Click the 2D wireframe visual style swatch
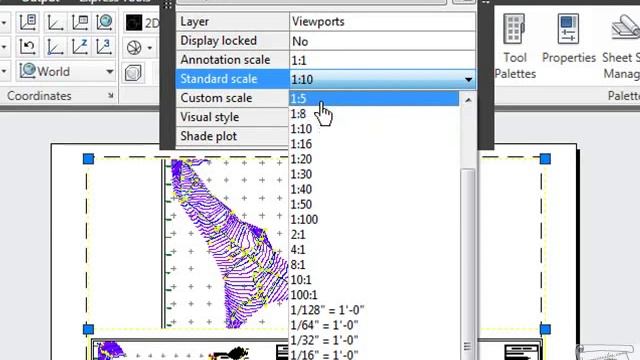Viewport: 640px width, 360px height. [x=134, y=23]
